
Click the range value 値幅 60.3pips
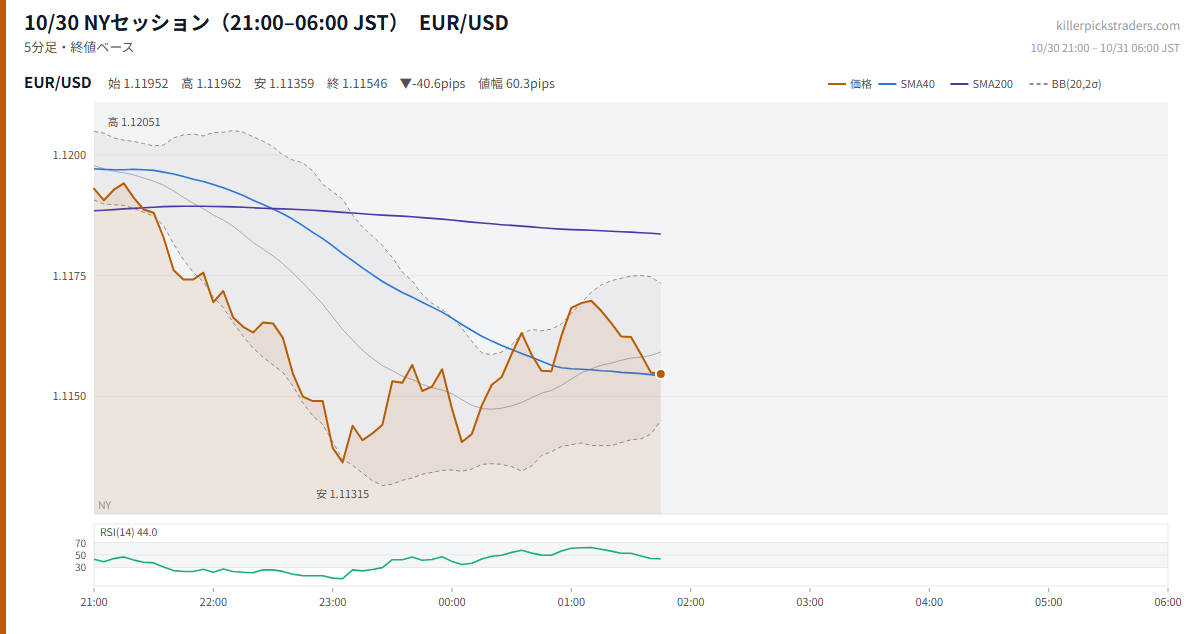click(x=516, y=84)
